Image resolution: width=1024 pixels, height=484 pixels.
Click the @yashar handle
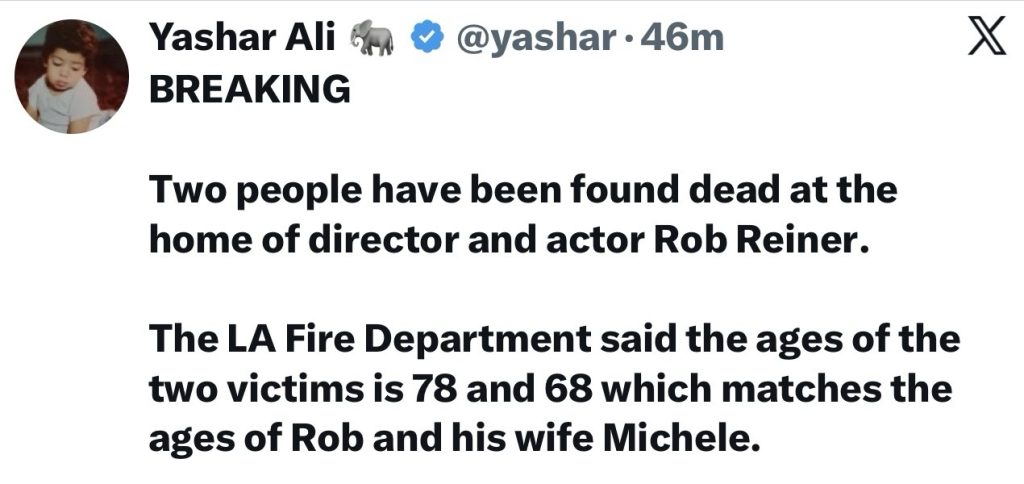point(534,38)
